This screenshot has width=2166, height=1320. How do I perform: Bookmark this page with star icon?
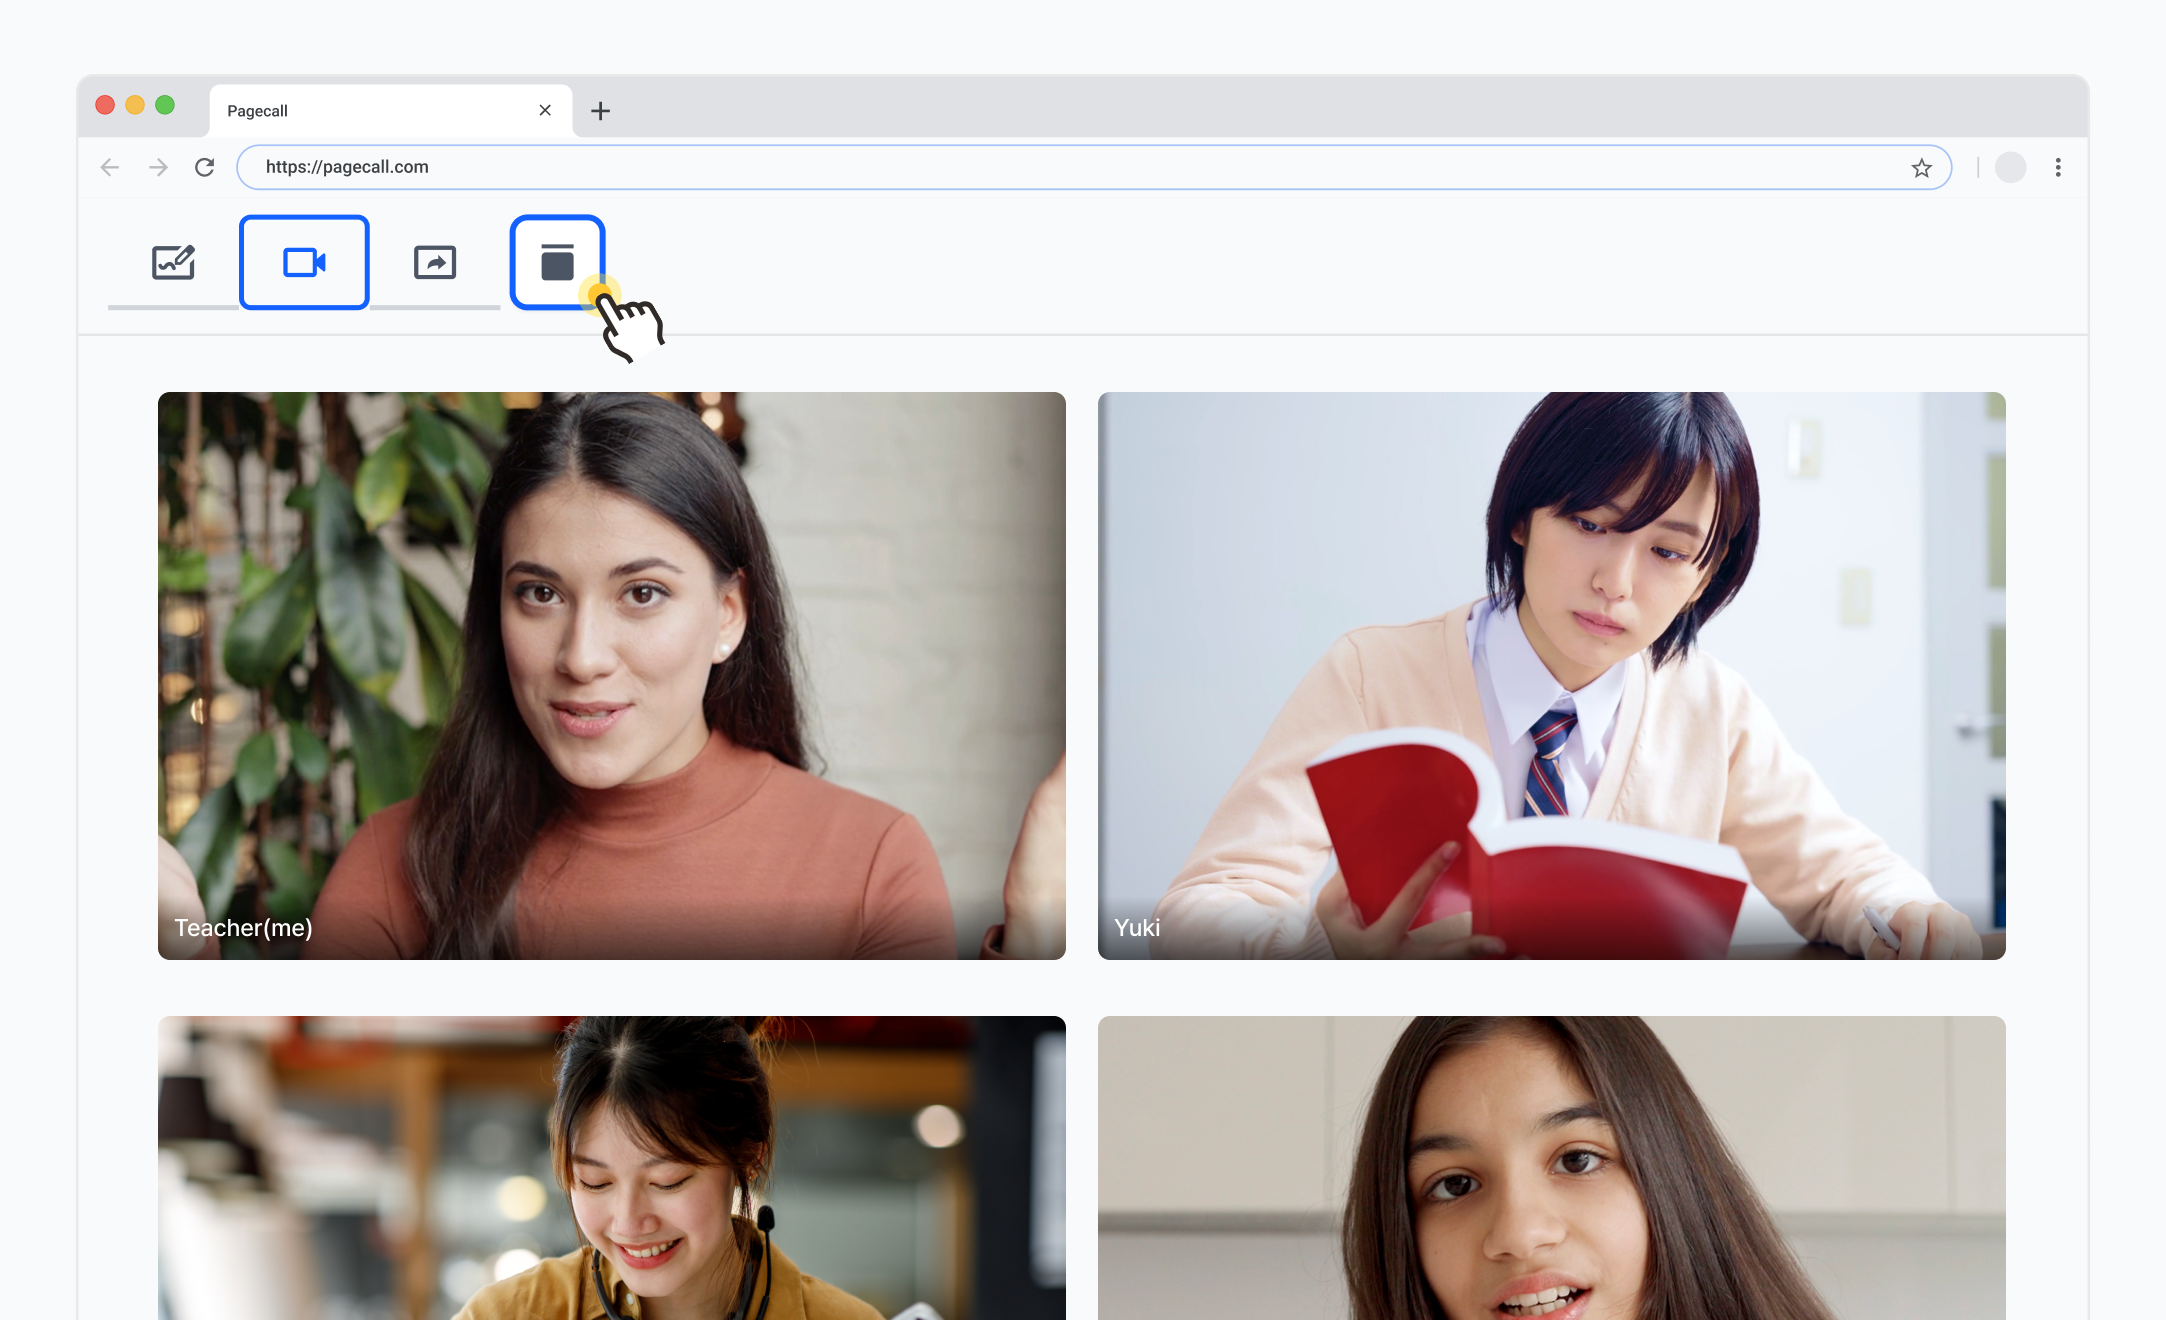[x=1921, y=168]
